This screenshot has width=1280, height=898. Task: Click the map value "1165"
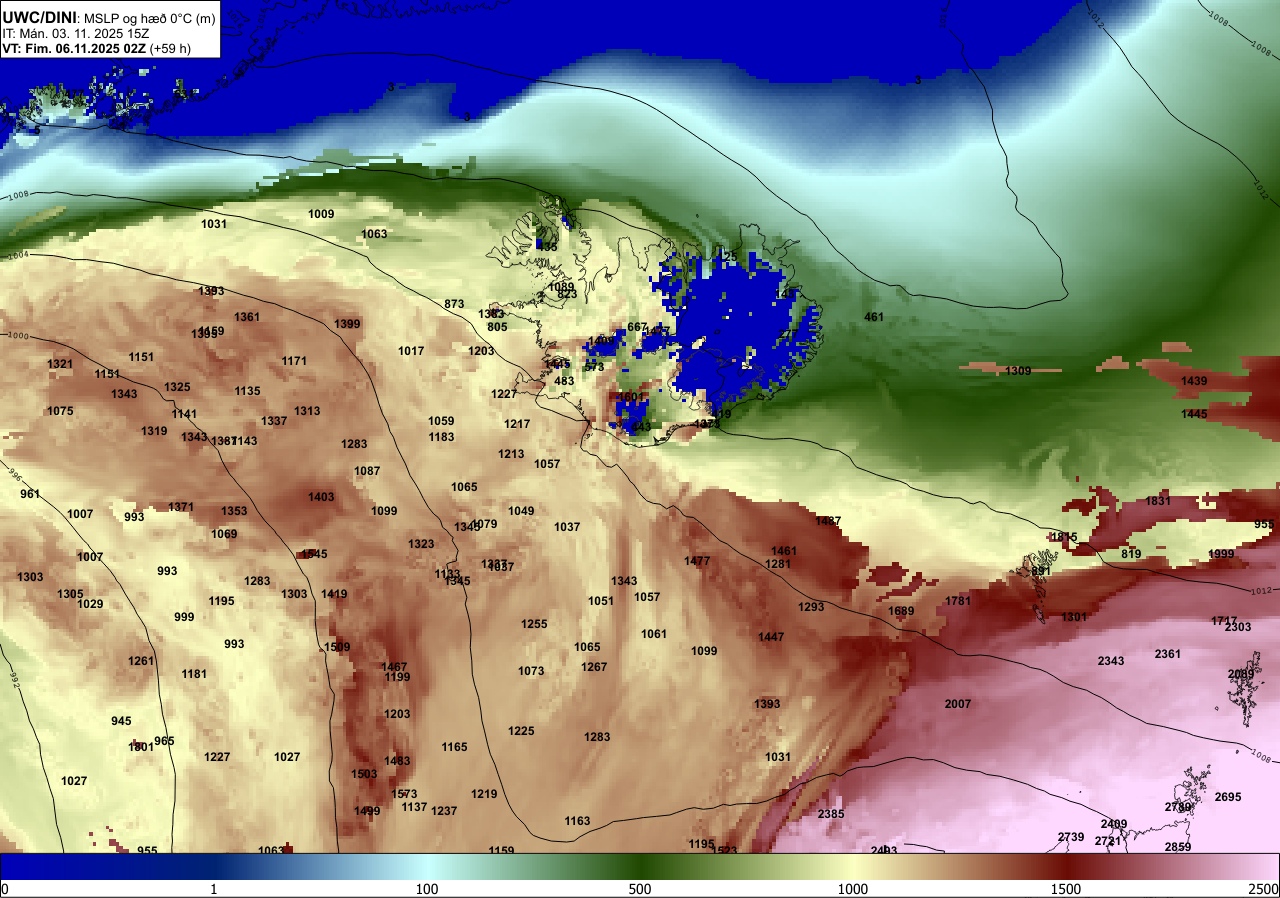[x=454, y=747]
